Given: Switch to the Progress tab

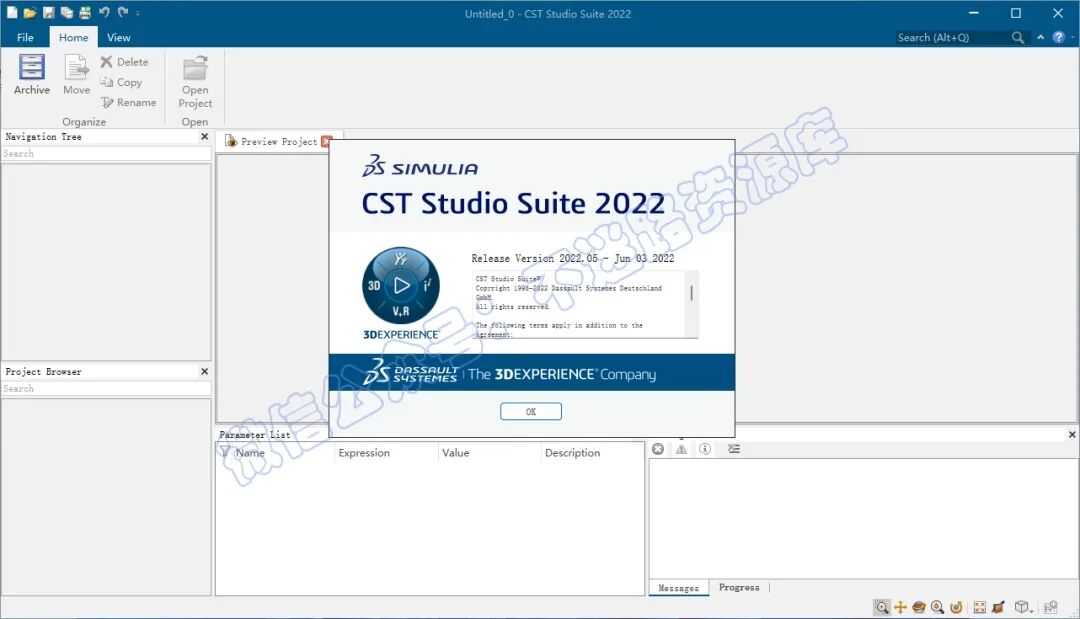Looking at the screenshot, I should 739,587.
